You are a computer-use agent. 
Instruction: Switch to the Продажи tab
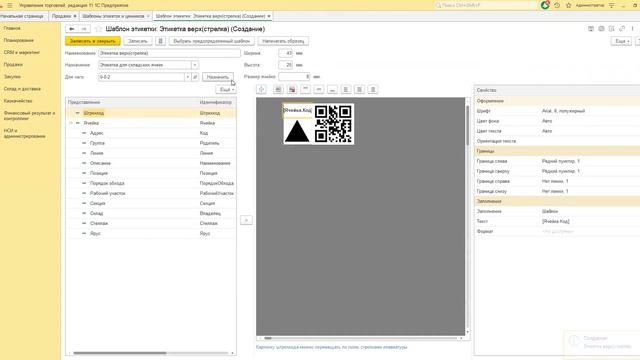[62, 16]
